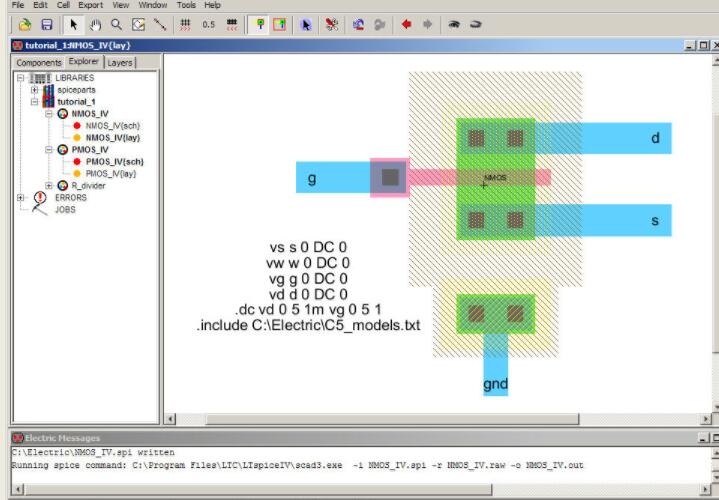
Task: Toggle the Select Area mode button
Action: point(281,24)
